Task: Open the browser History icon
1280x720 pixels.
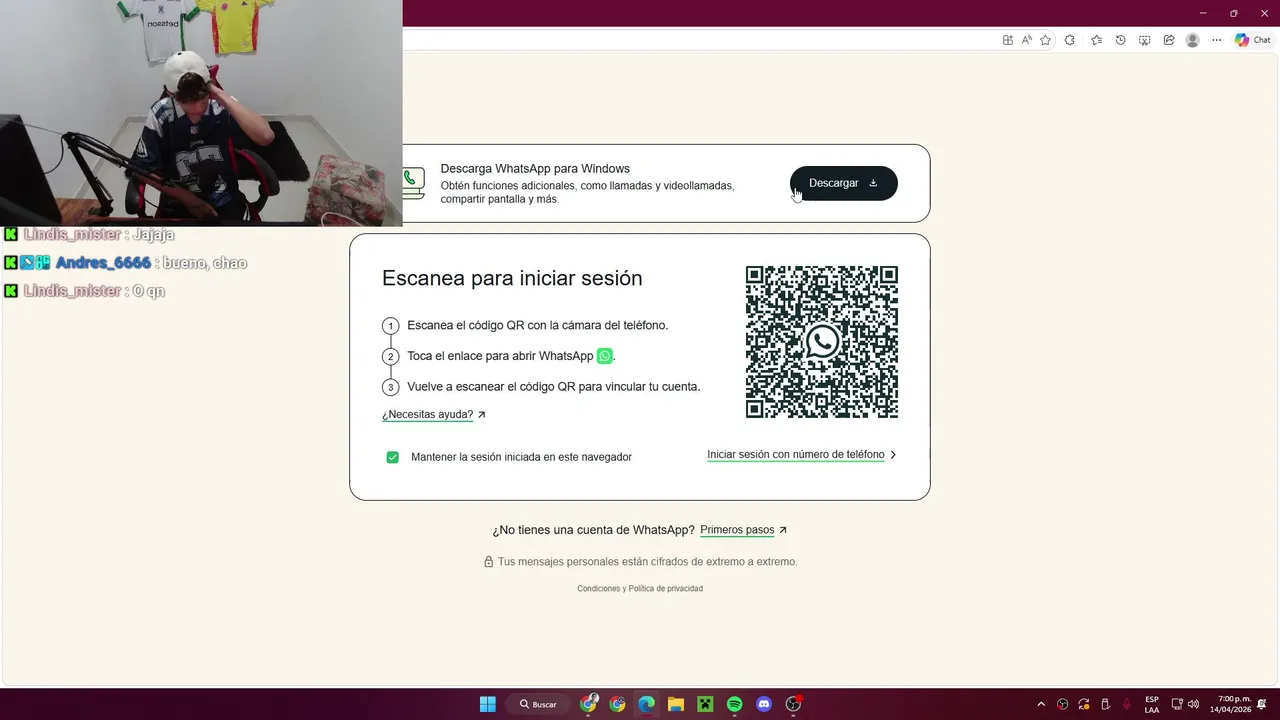Action: [x=1120, y=40]
